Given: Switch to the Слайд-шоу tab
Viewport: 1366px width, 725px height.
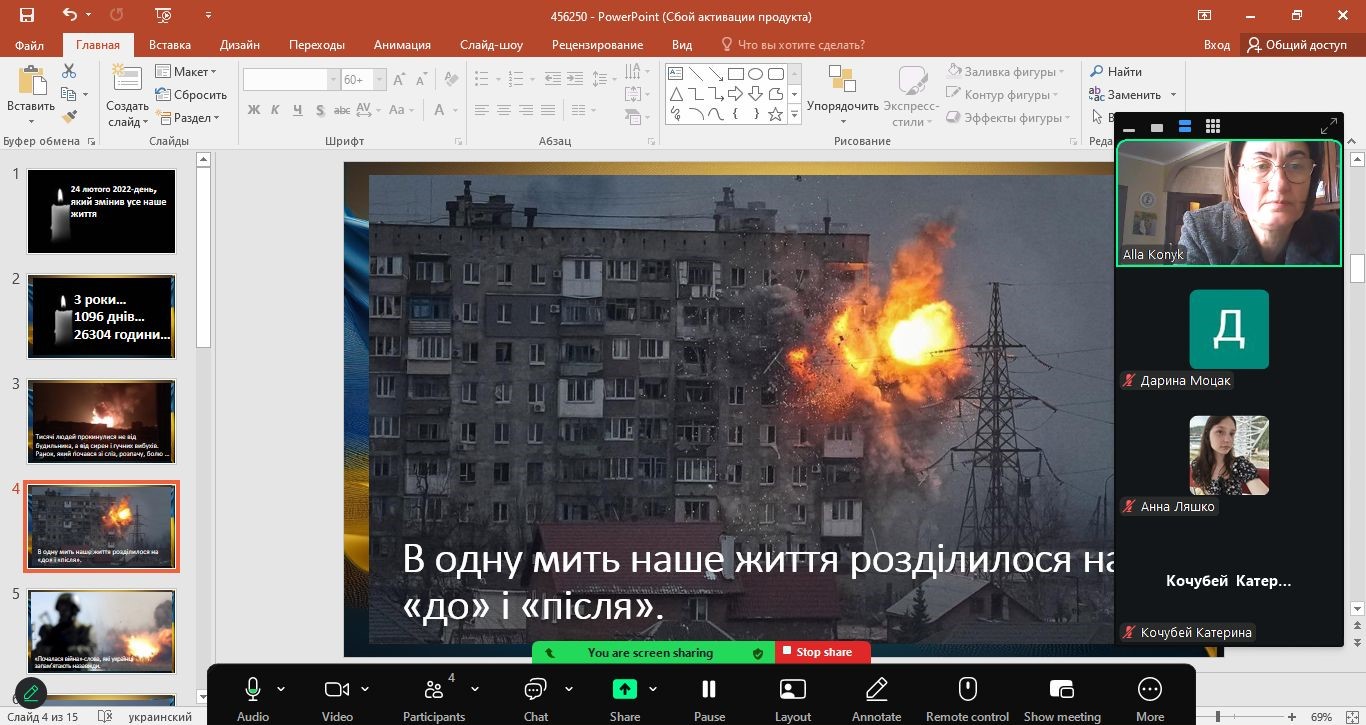Looking at the screenshot, I should (x=491, y=45).
